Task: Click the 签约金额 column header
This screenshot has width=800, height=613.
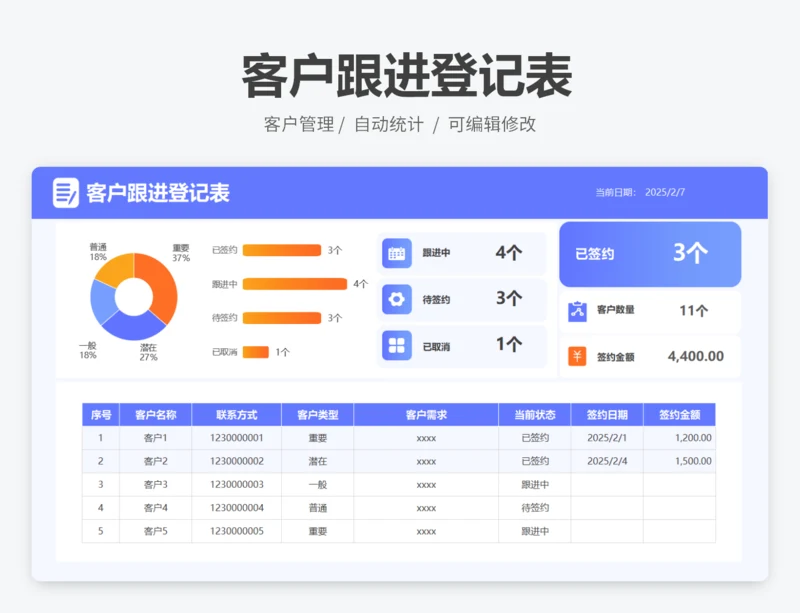Action: 680,414
